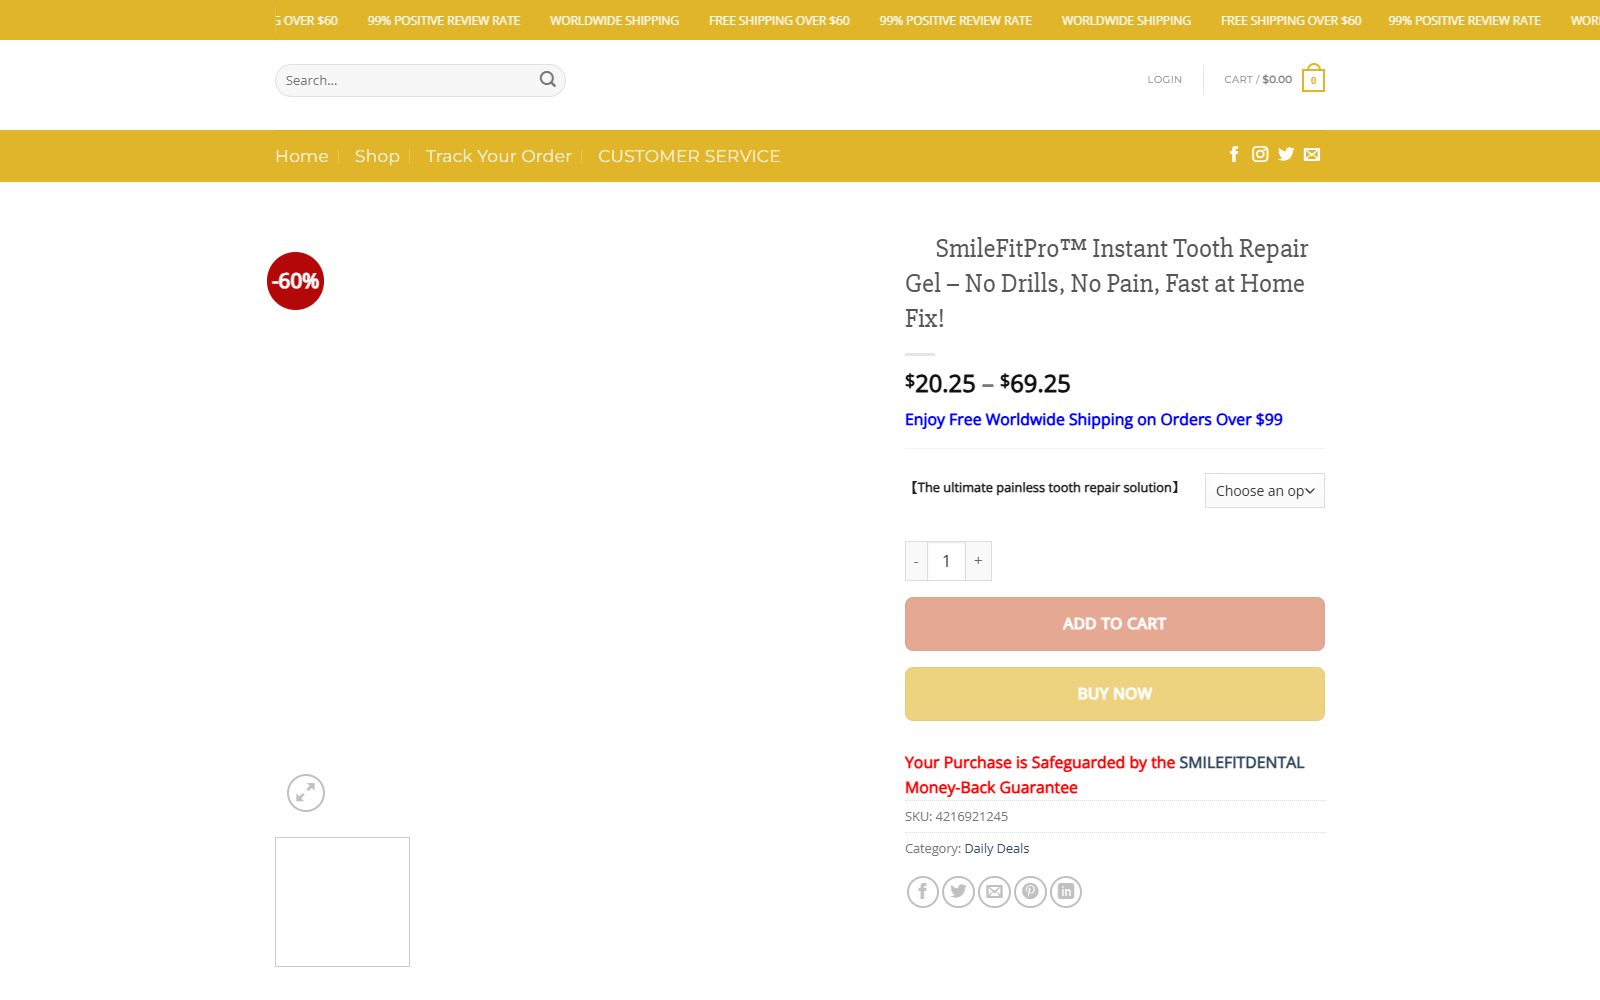Share product on Pinterest
This screenshot has width=1600, height=1000.
(x=1030, y=891)
